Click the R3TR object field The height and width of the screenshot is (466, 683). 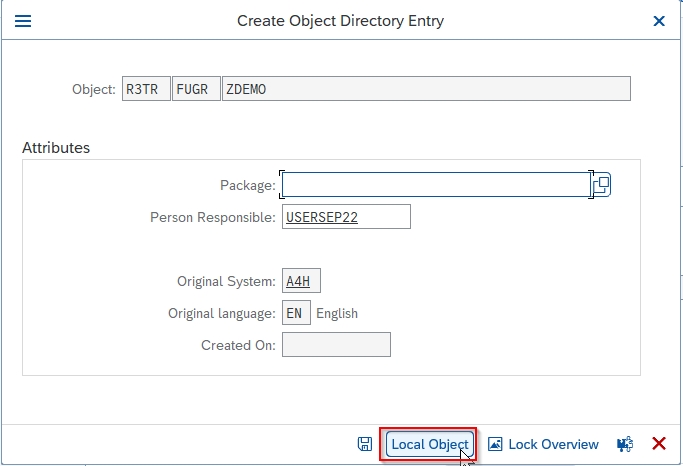coord(146,89)
